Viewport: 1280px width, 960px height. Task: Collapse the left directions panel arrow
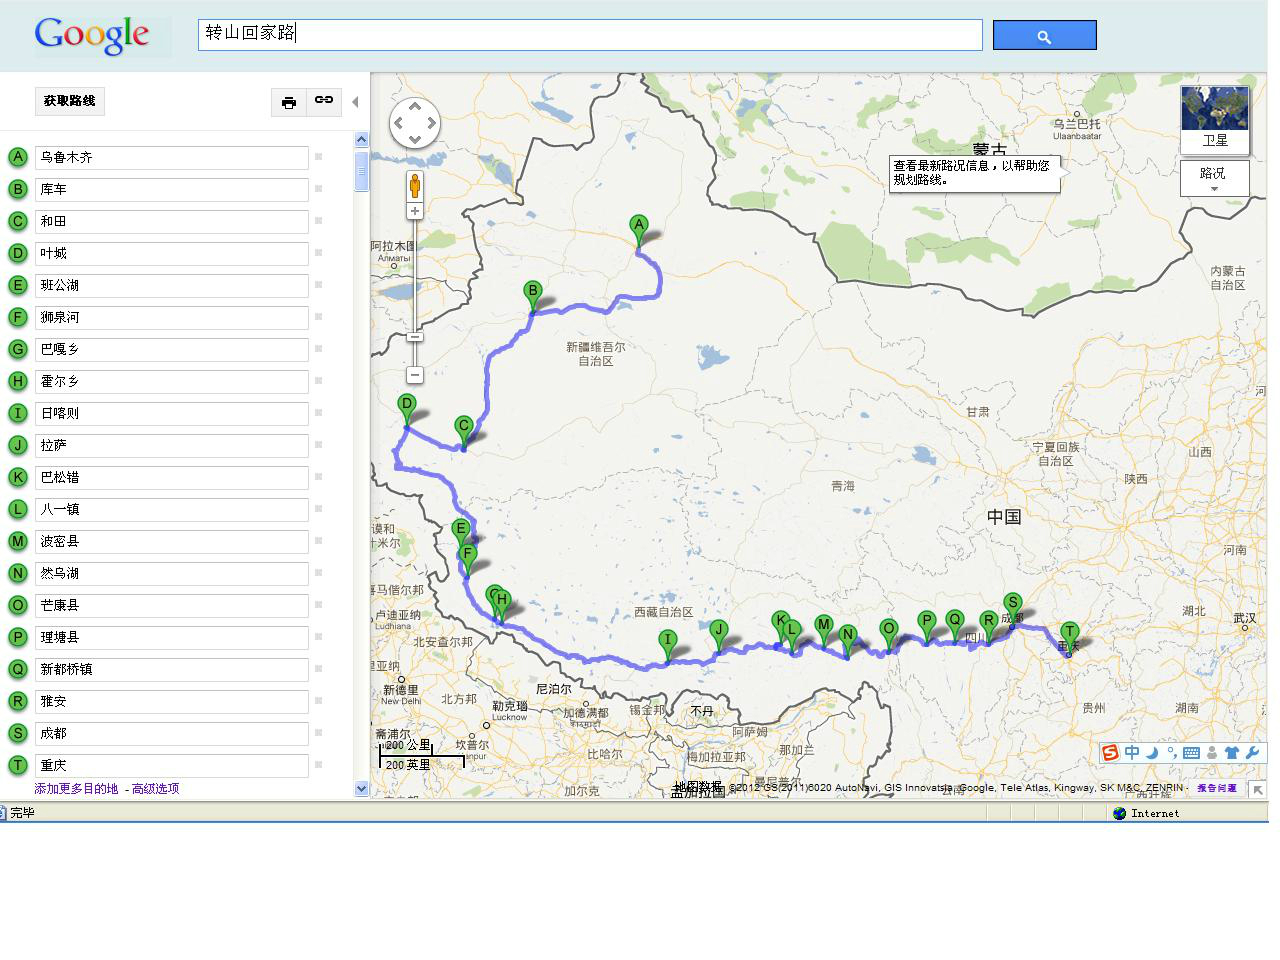(x=355, y=102)
